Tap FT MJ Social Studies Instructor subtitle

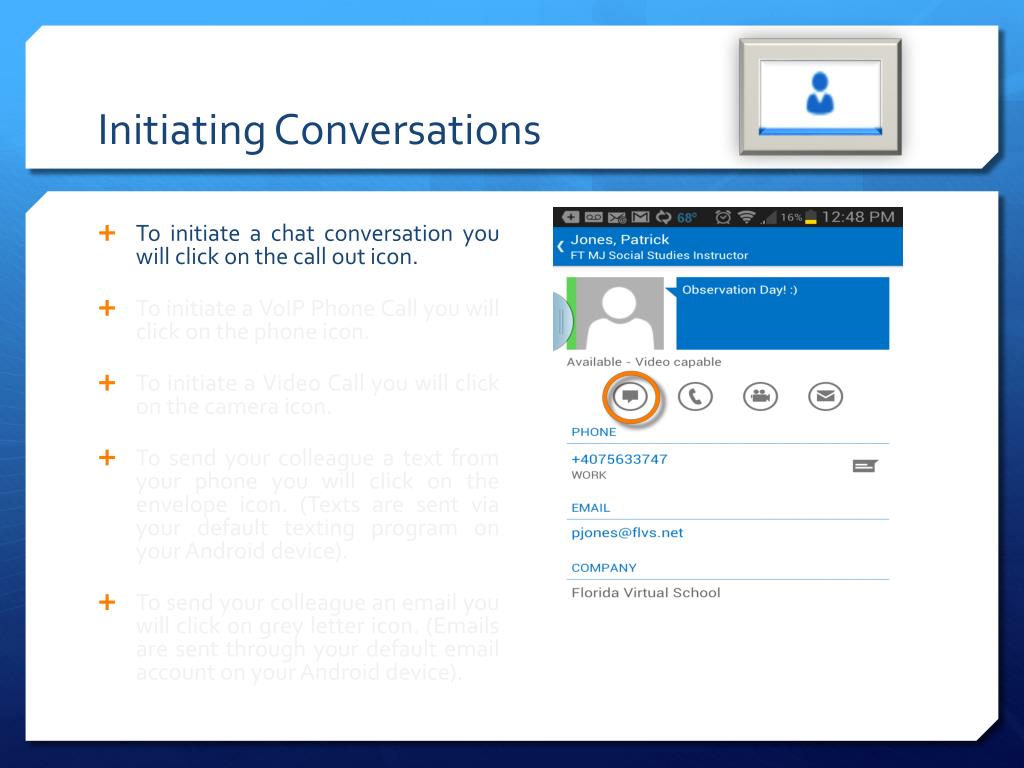coord(659,255)
